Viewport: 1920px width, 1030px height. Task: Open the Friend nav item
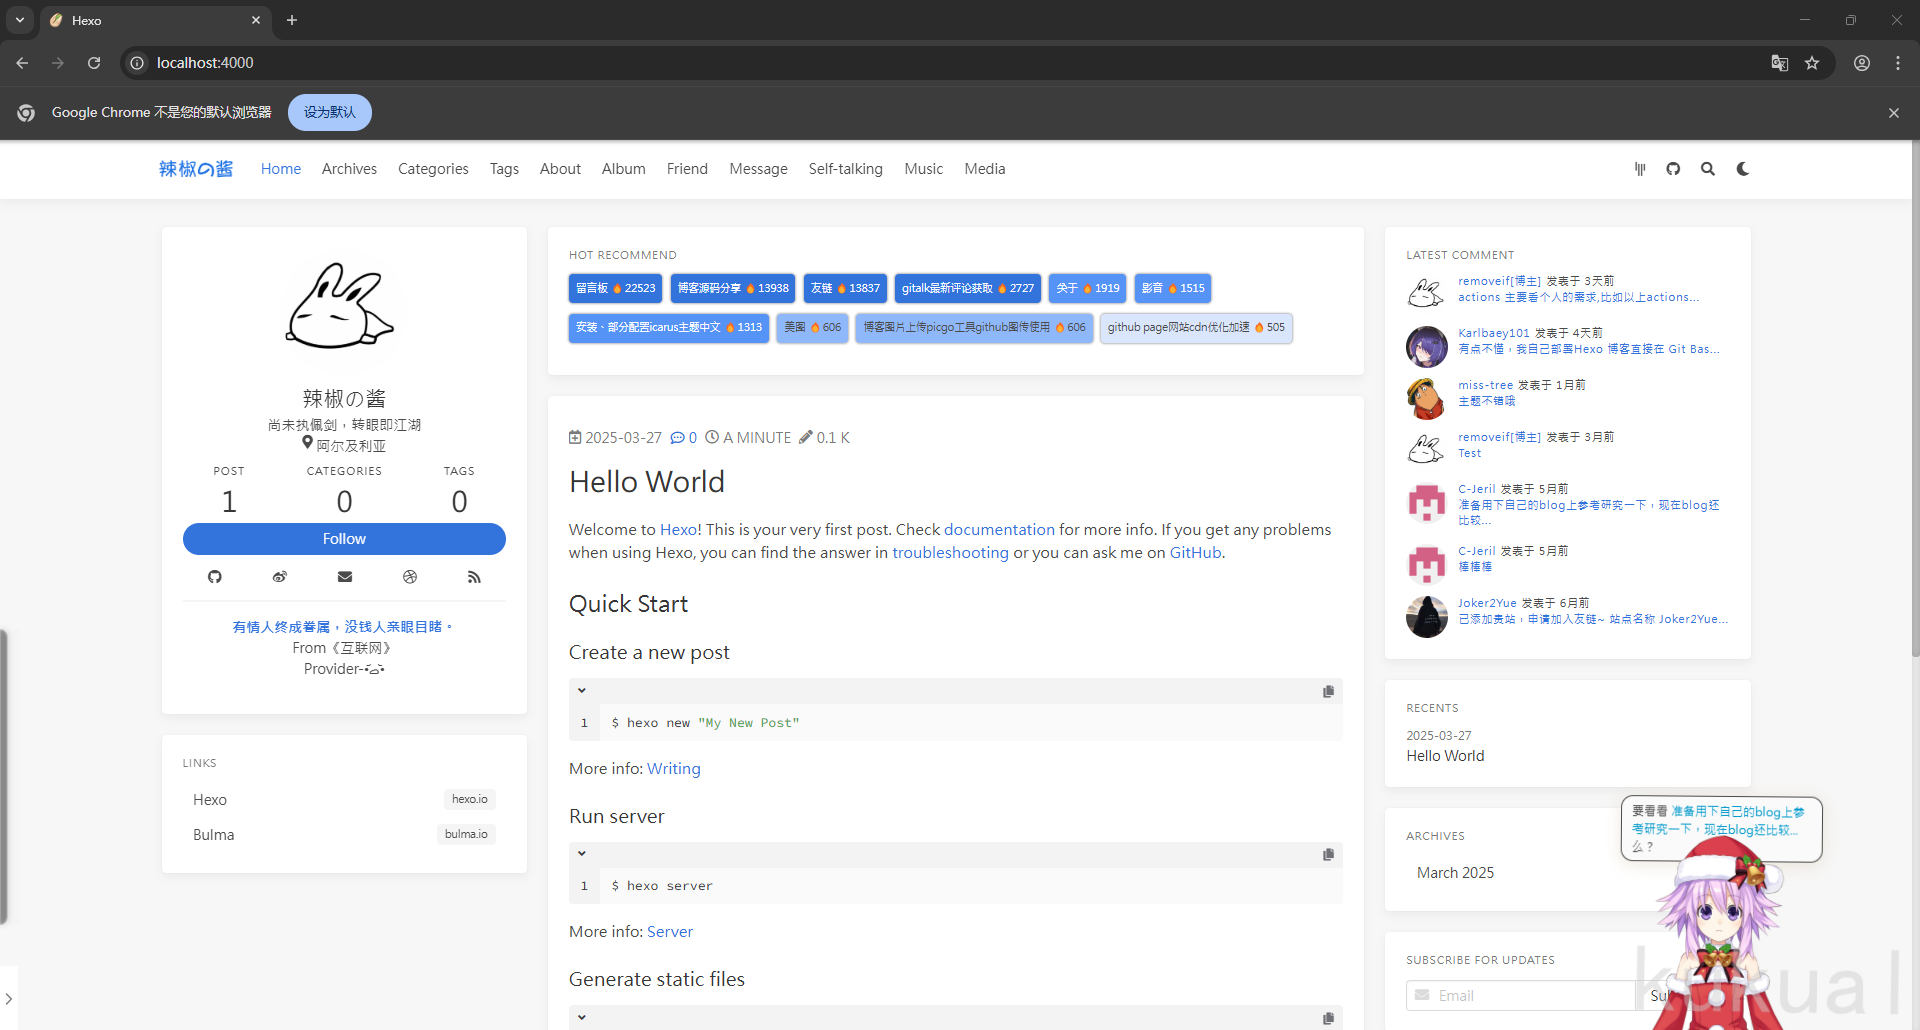point(687,169)
